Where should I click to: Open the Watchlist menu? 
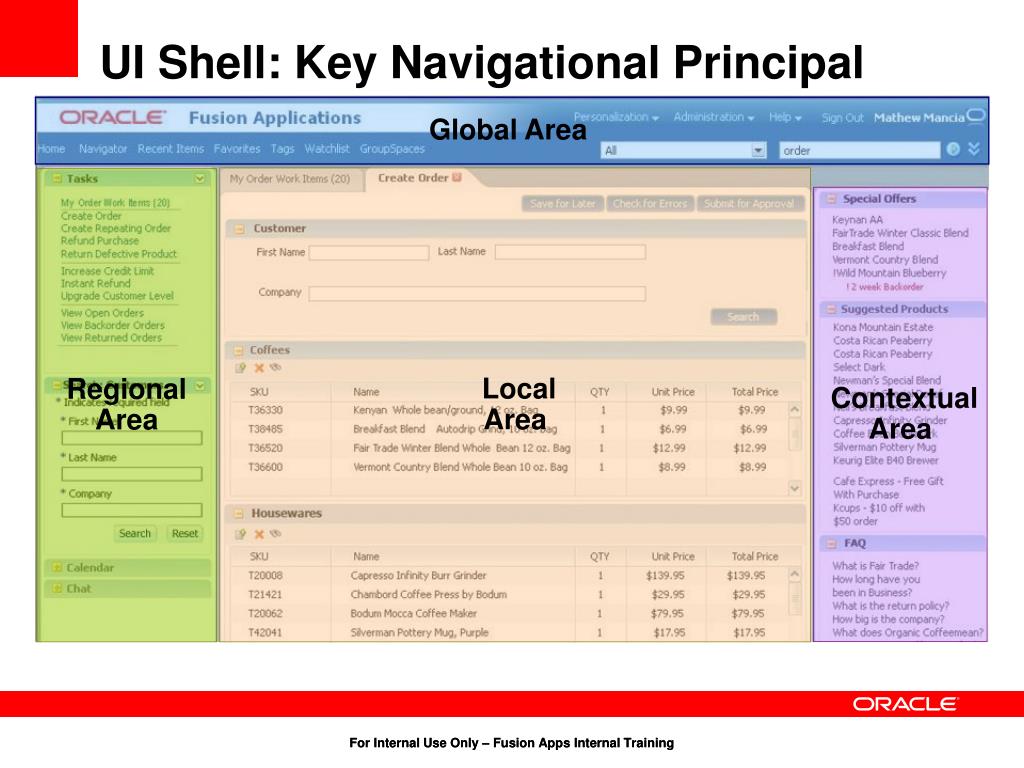[x=327, y=149]
